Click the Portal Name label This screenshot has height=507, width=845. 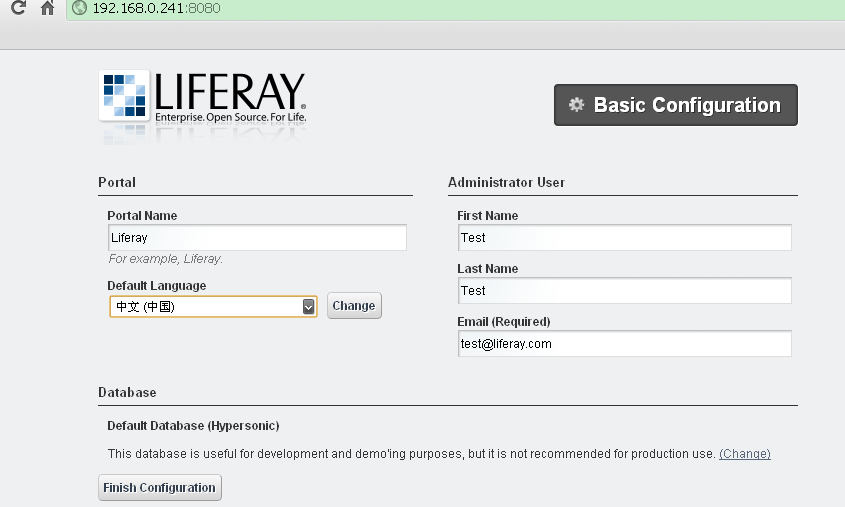pos(142,216)
